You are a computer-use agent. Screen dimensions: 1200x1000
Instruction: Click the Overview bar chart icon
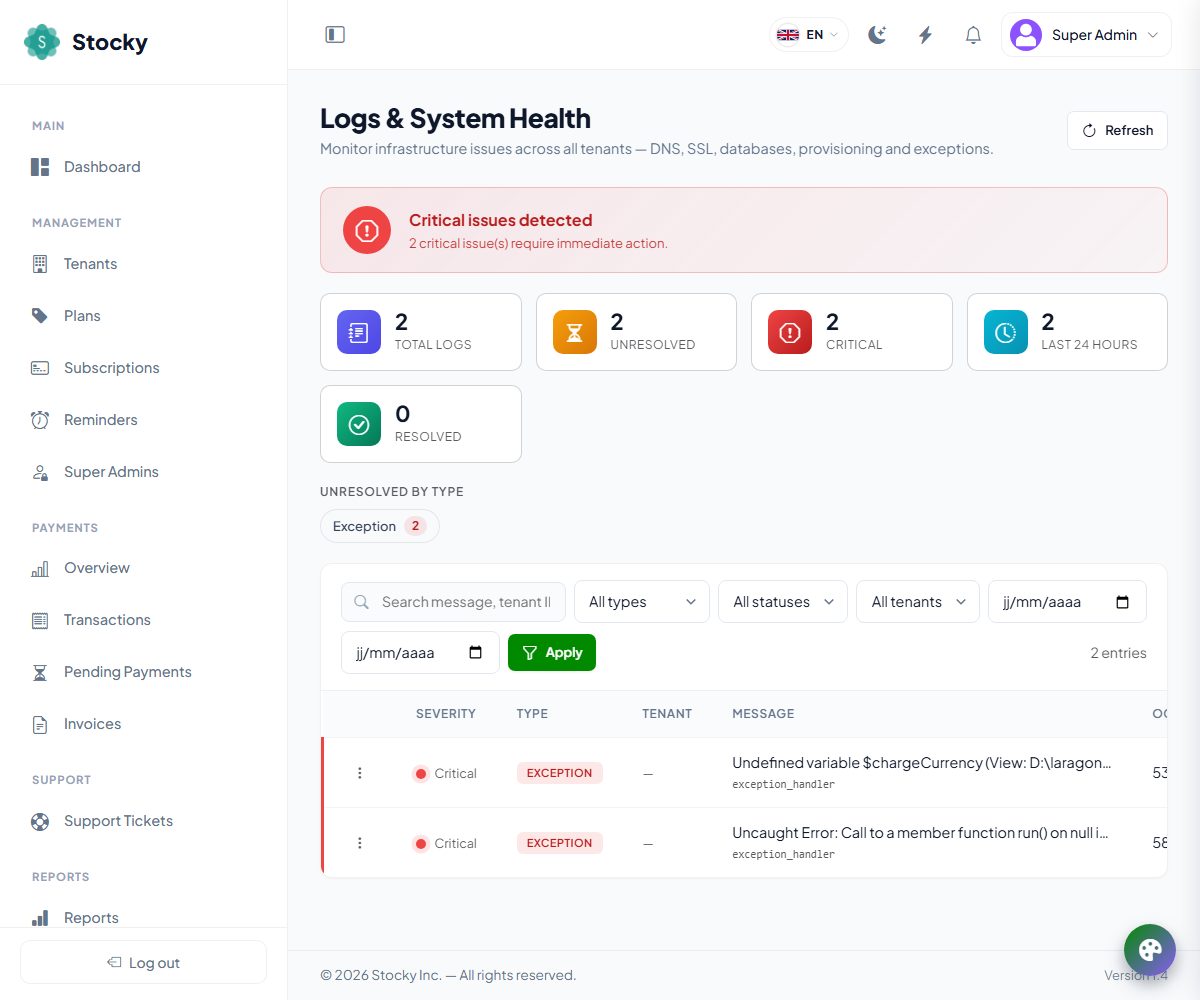click(40, 568)
